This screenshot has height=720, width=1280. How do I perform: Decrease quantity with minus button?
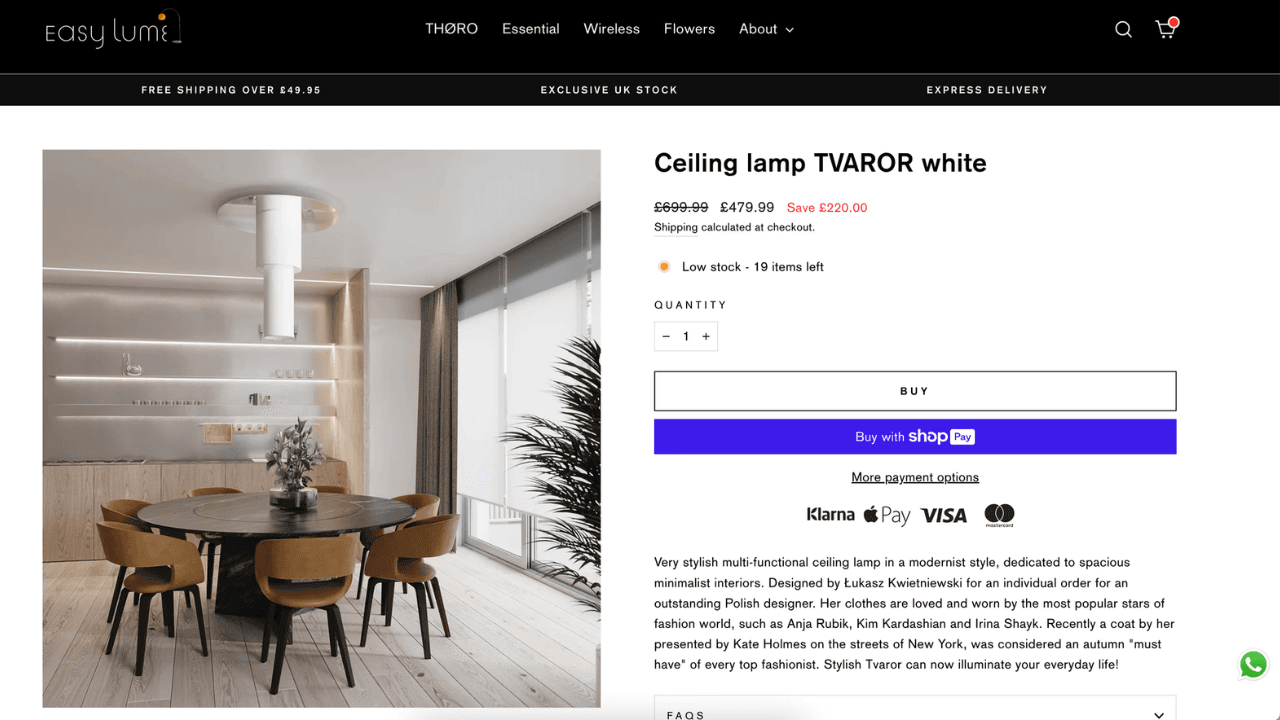coord(666,336)
